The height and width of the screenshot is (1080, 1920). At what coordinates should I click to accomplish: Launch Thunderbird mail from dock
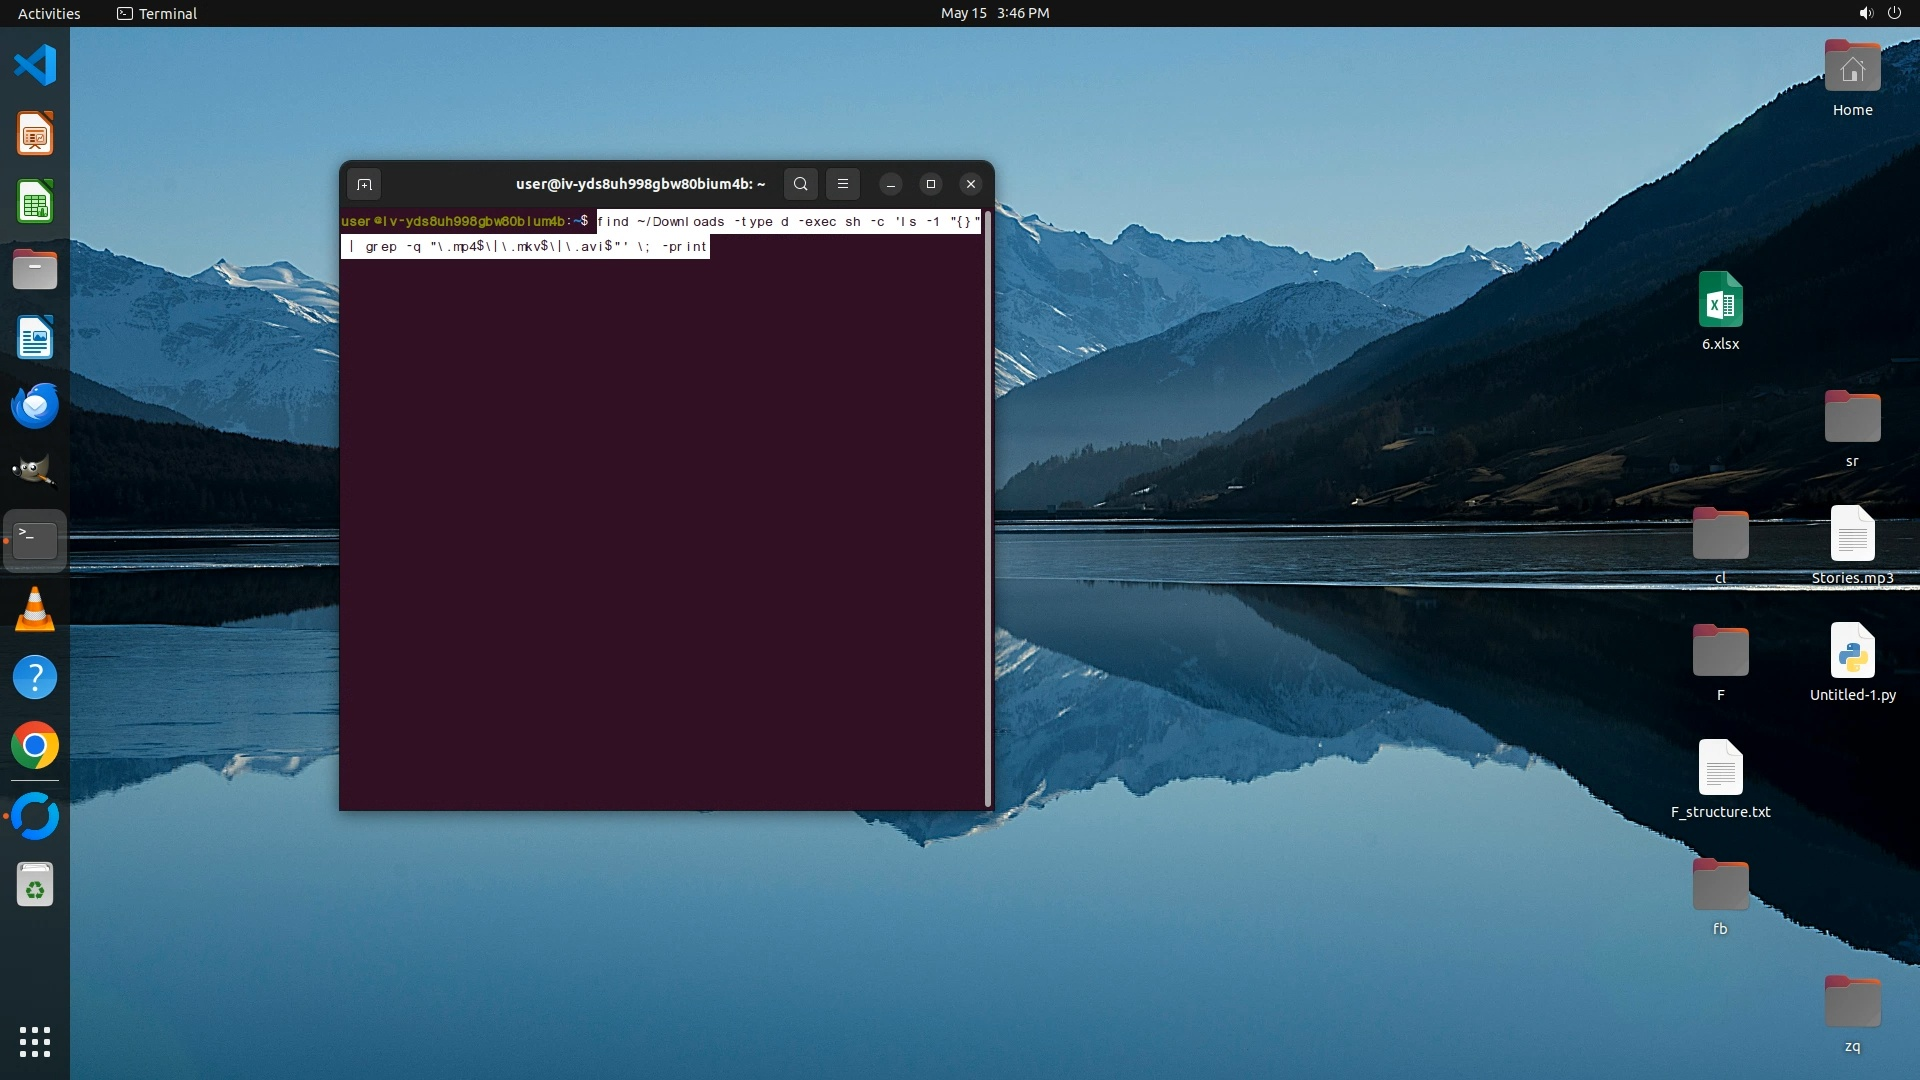point(35,406)
